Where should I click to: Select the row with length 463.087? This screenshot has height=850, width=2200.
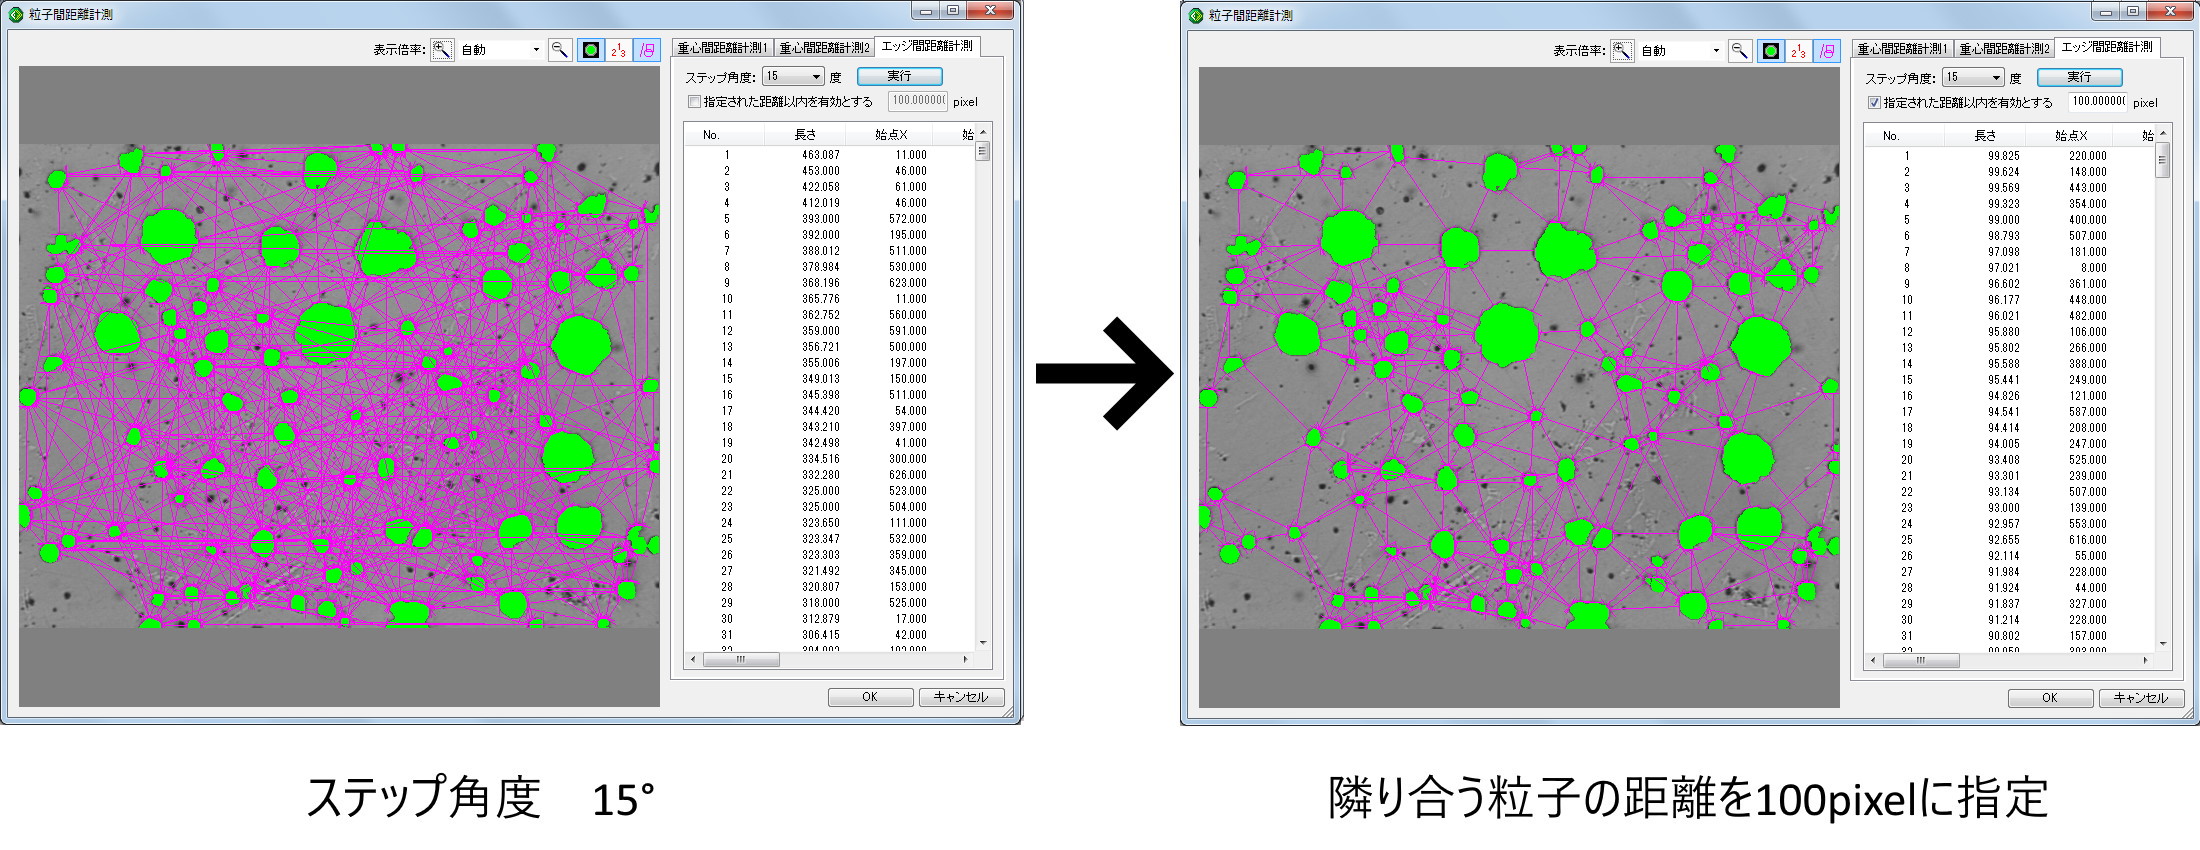[x=830, y=155]
